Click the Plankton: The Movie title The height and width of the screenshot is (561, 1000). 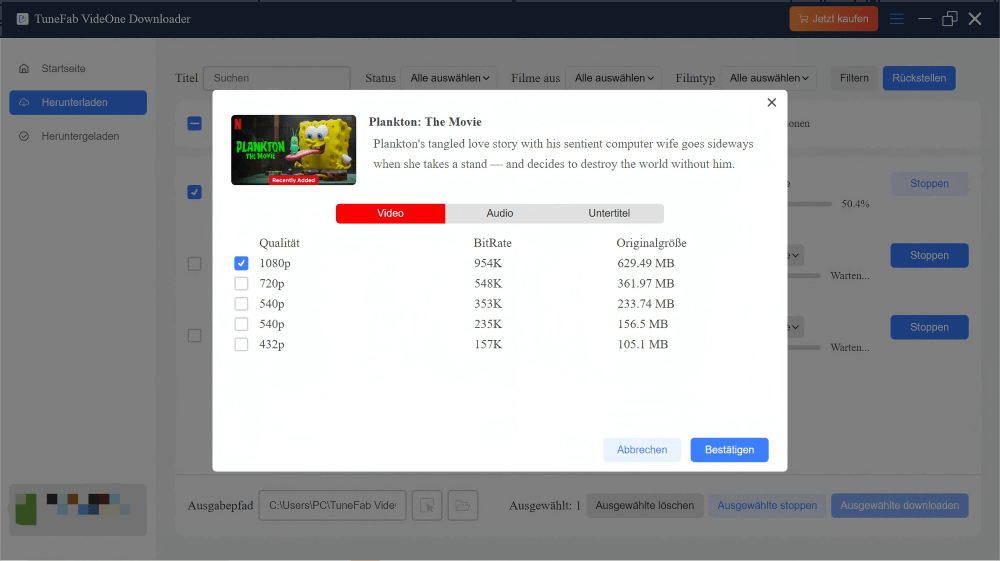[425, 122]
